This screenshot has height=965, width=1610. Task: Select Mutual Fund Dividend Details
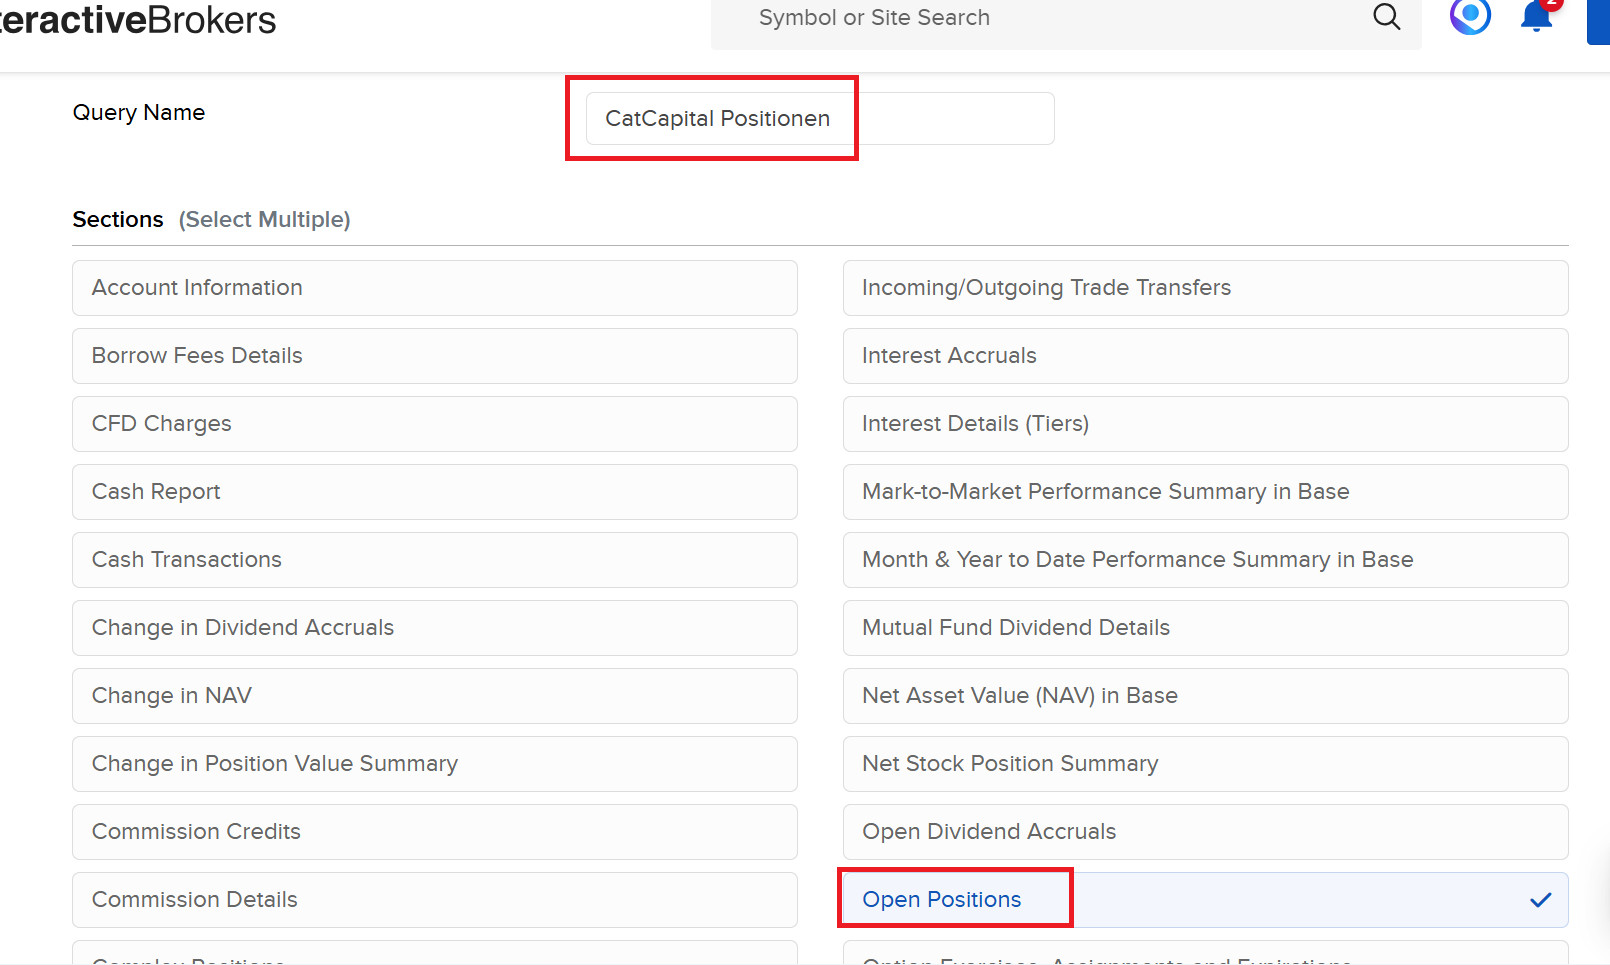[x=1205, y=628]
